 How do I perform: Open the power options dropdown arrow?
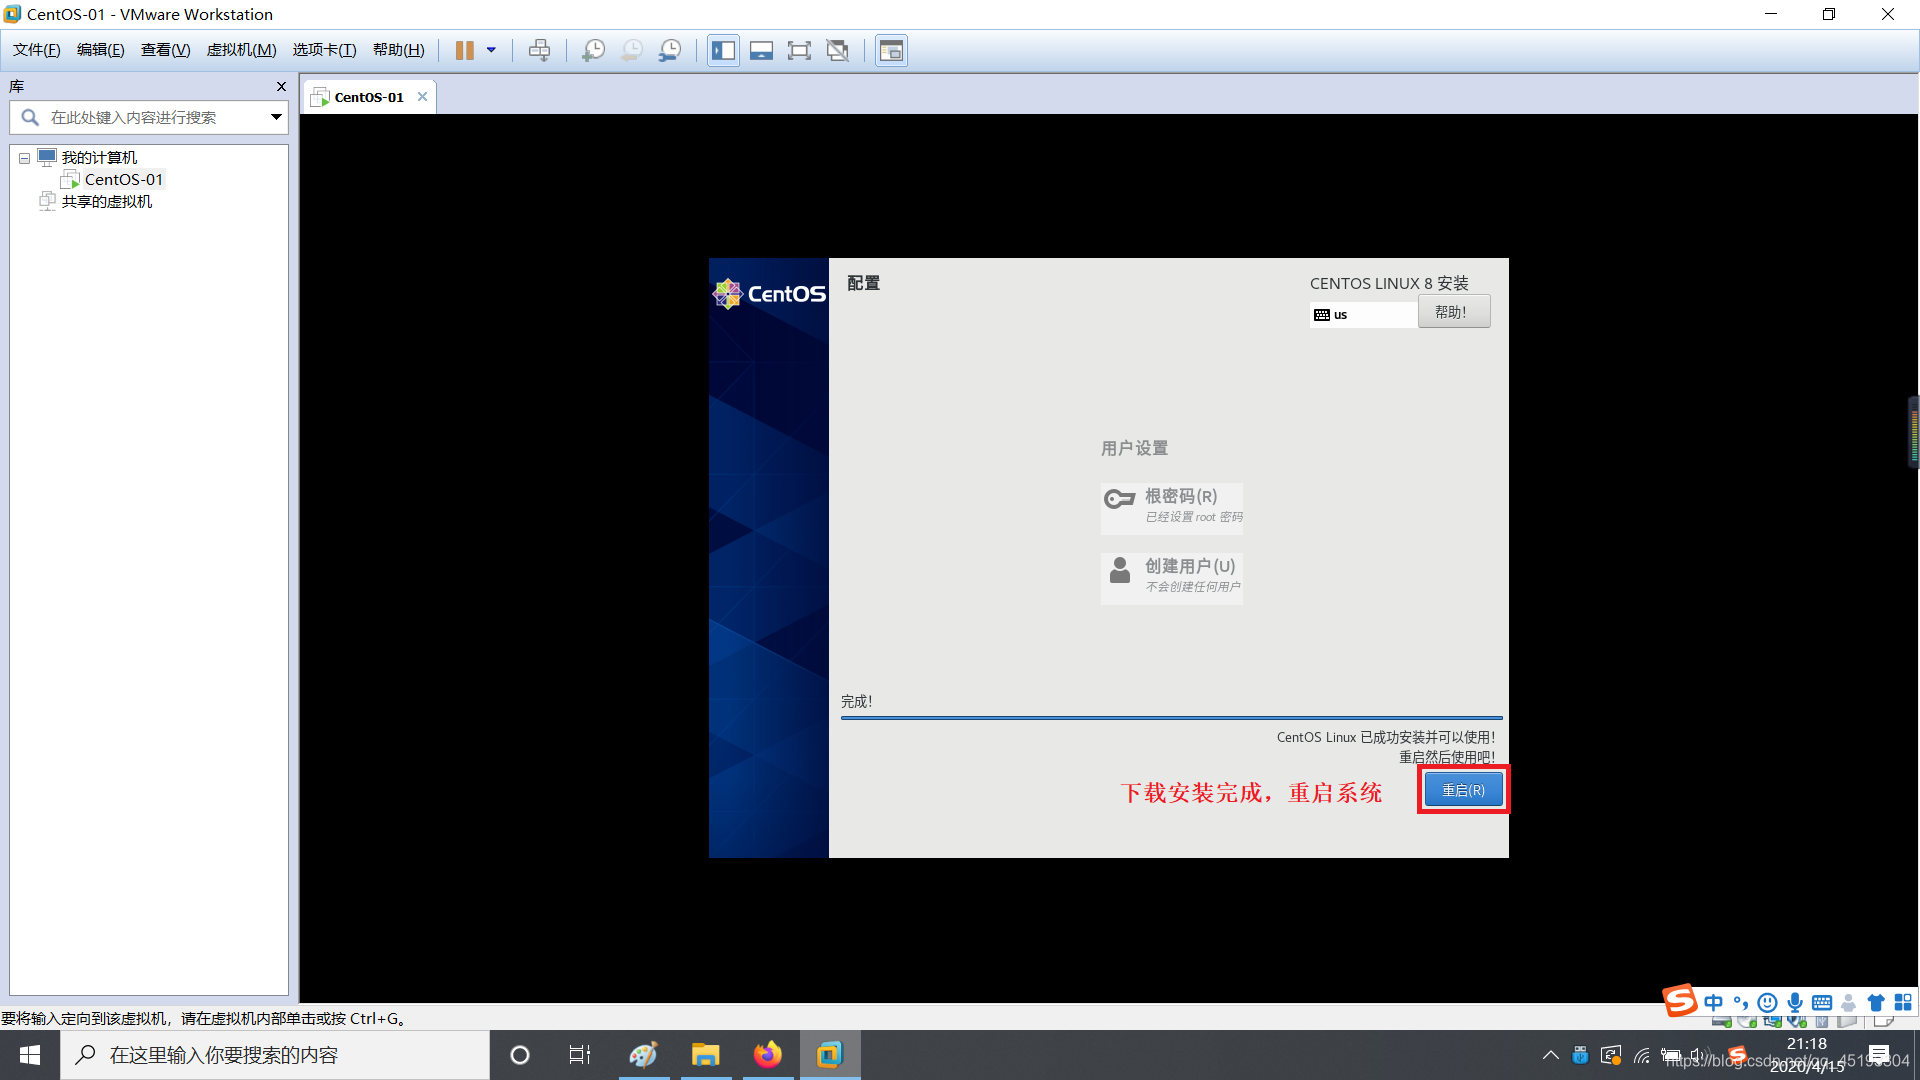(x=491, y=50)
